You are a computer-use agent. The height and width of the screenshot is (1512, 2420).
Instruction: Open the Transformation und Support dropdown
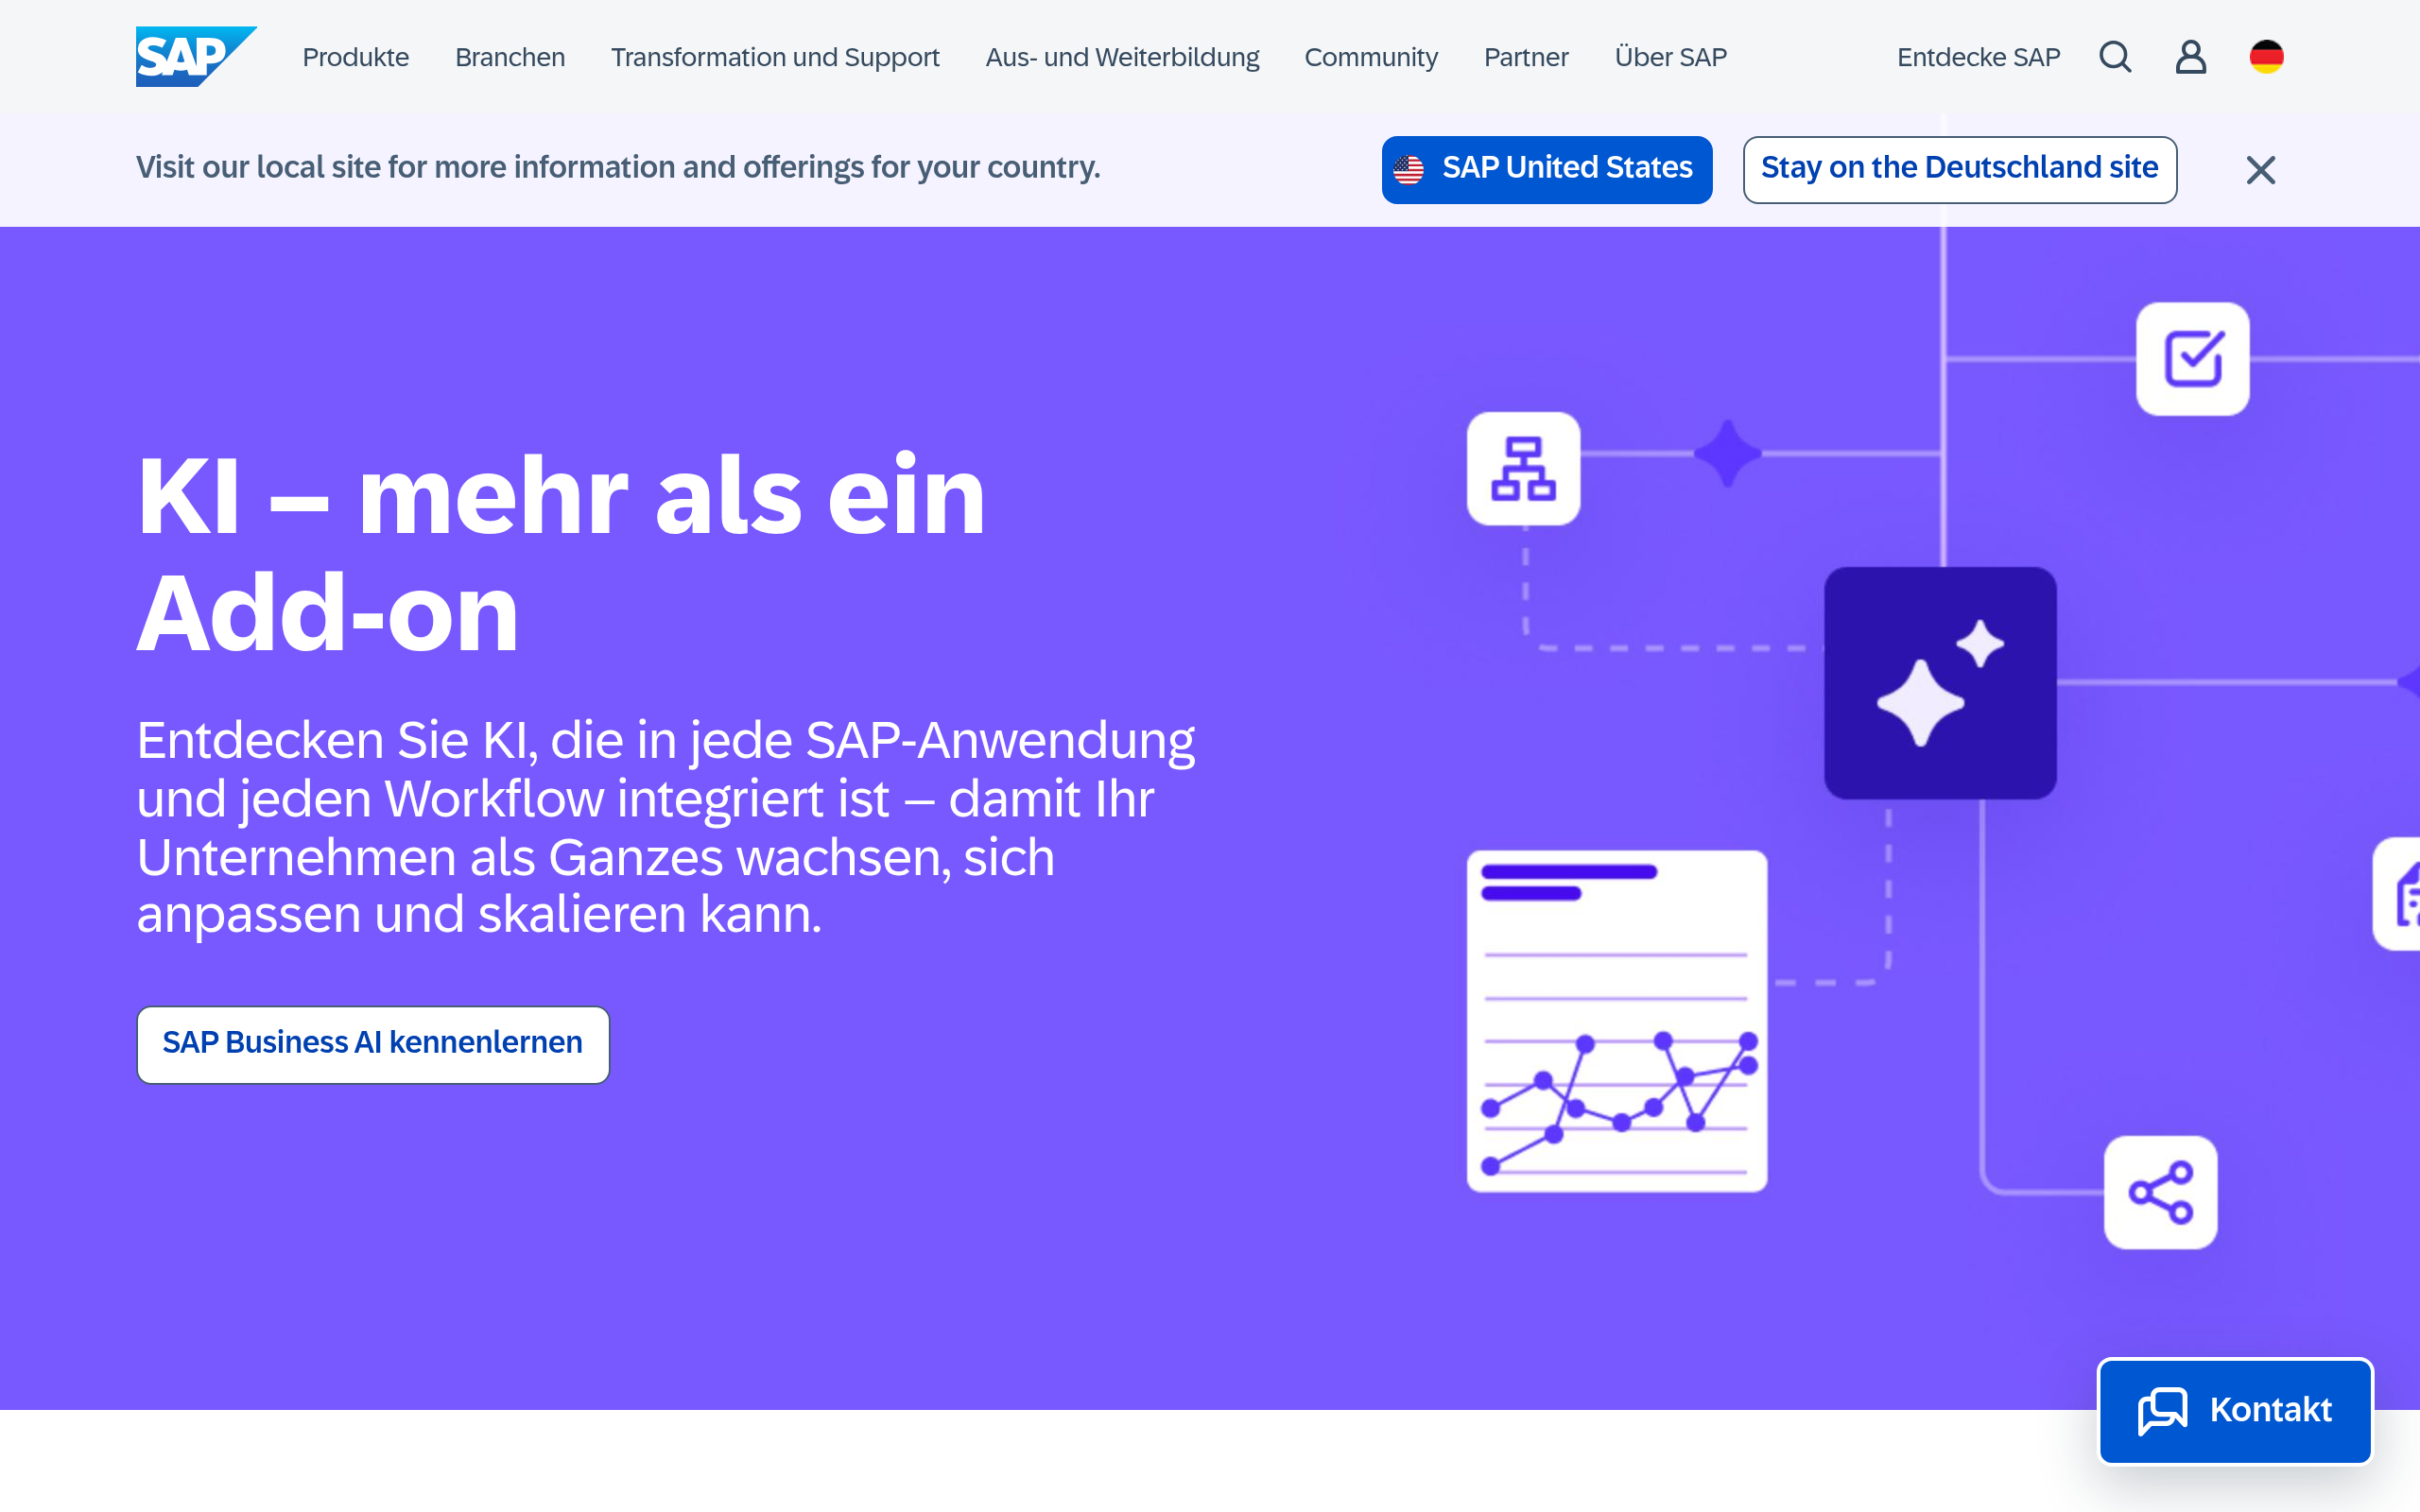775,57
